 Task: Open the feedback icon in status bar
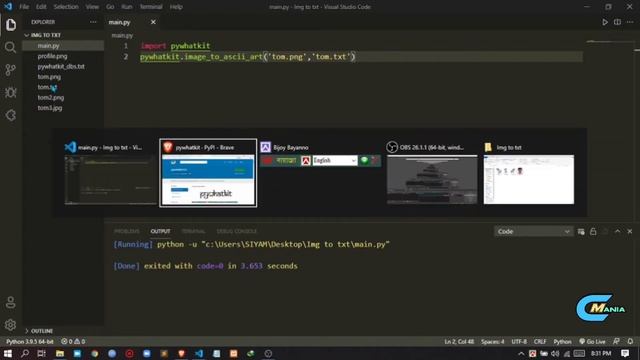(616, 342)
